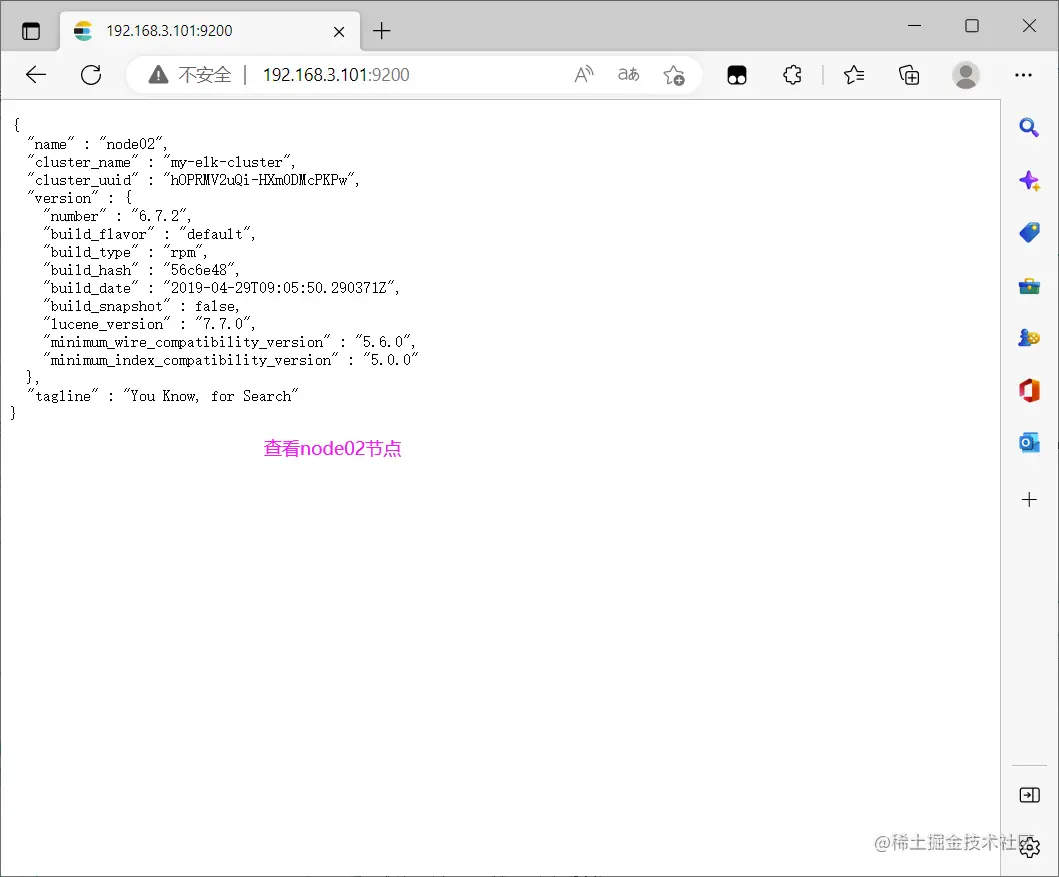1059x877 pixels.
Task: Refresh the current page
Action: pos(91,75)
